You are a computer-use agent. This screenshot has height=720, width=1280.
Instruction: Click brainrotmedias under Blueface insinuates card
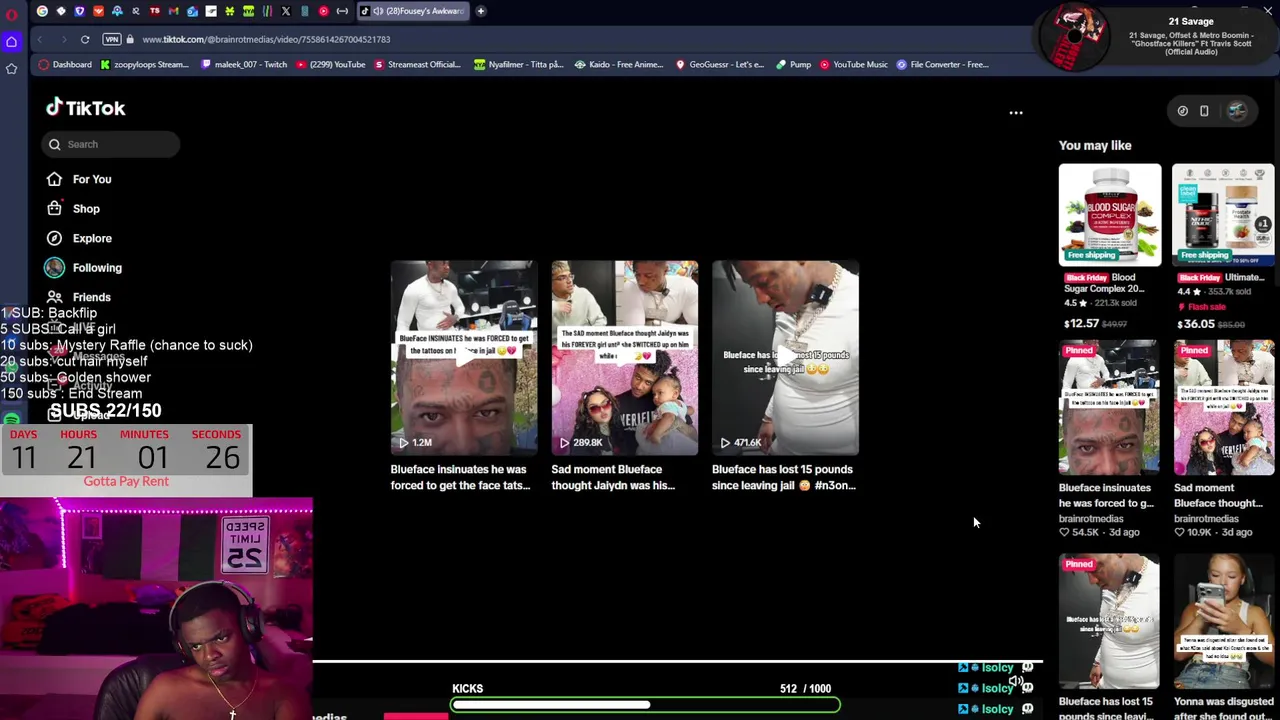click(1091, 519)
